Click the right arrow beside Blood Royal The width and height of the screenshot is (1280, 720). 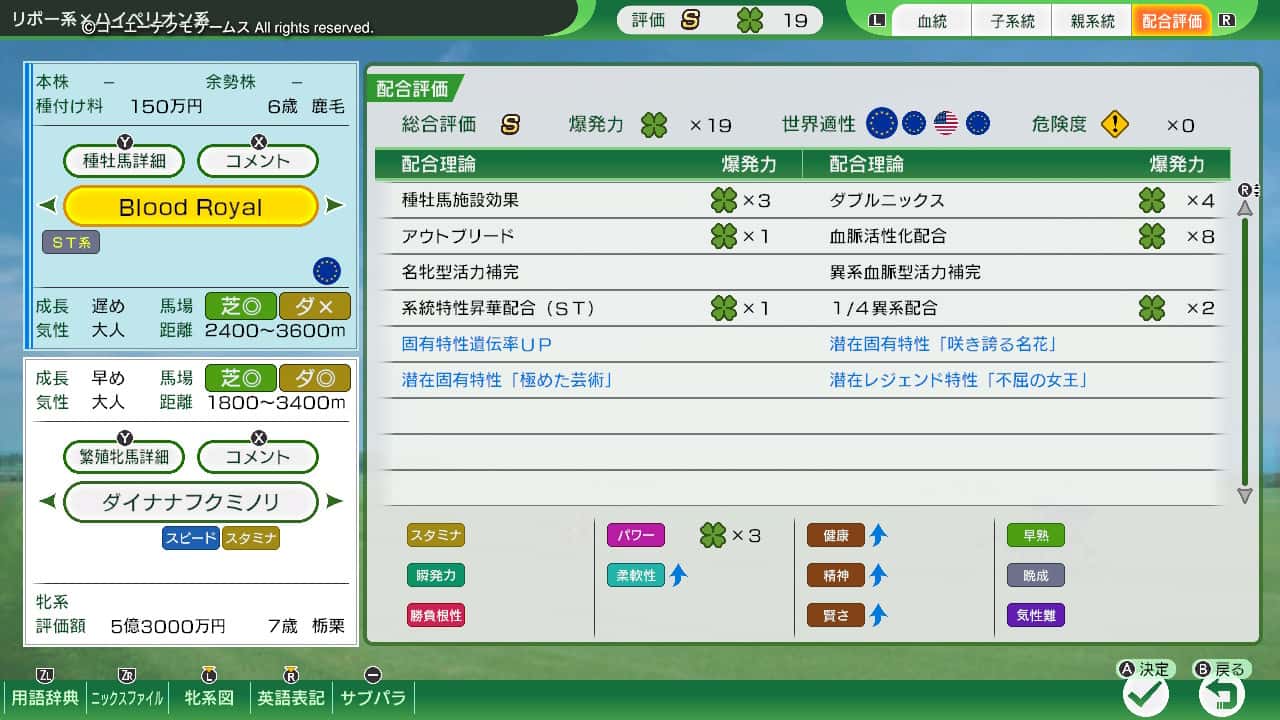[x=331, y=206]
